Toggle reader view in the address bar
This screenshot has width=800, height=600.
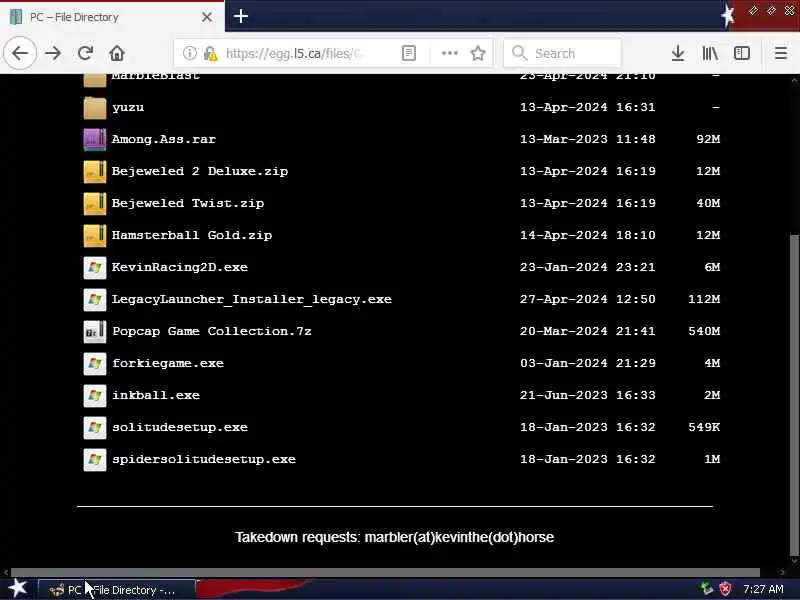pos(409,53)
